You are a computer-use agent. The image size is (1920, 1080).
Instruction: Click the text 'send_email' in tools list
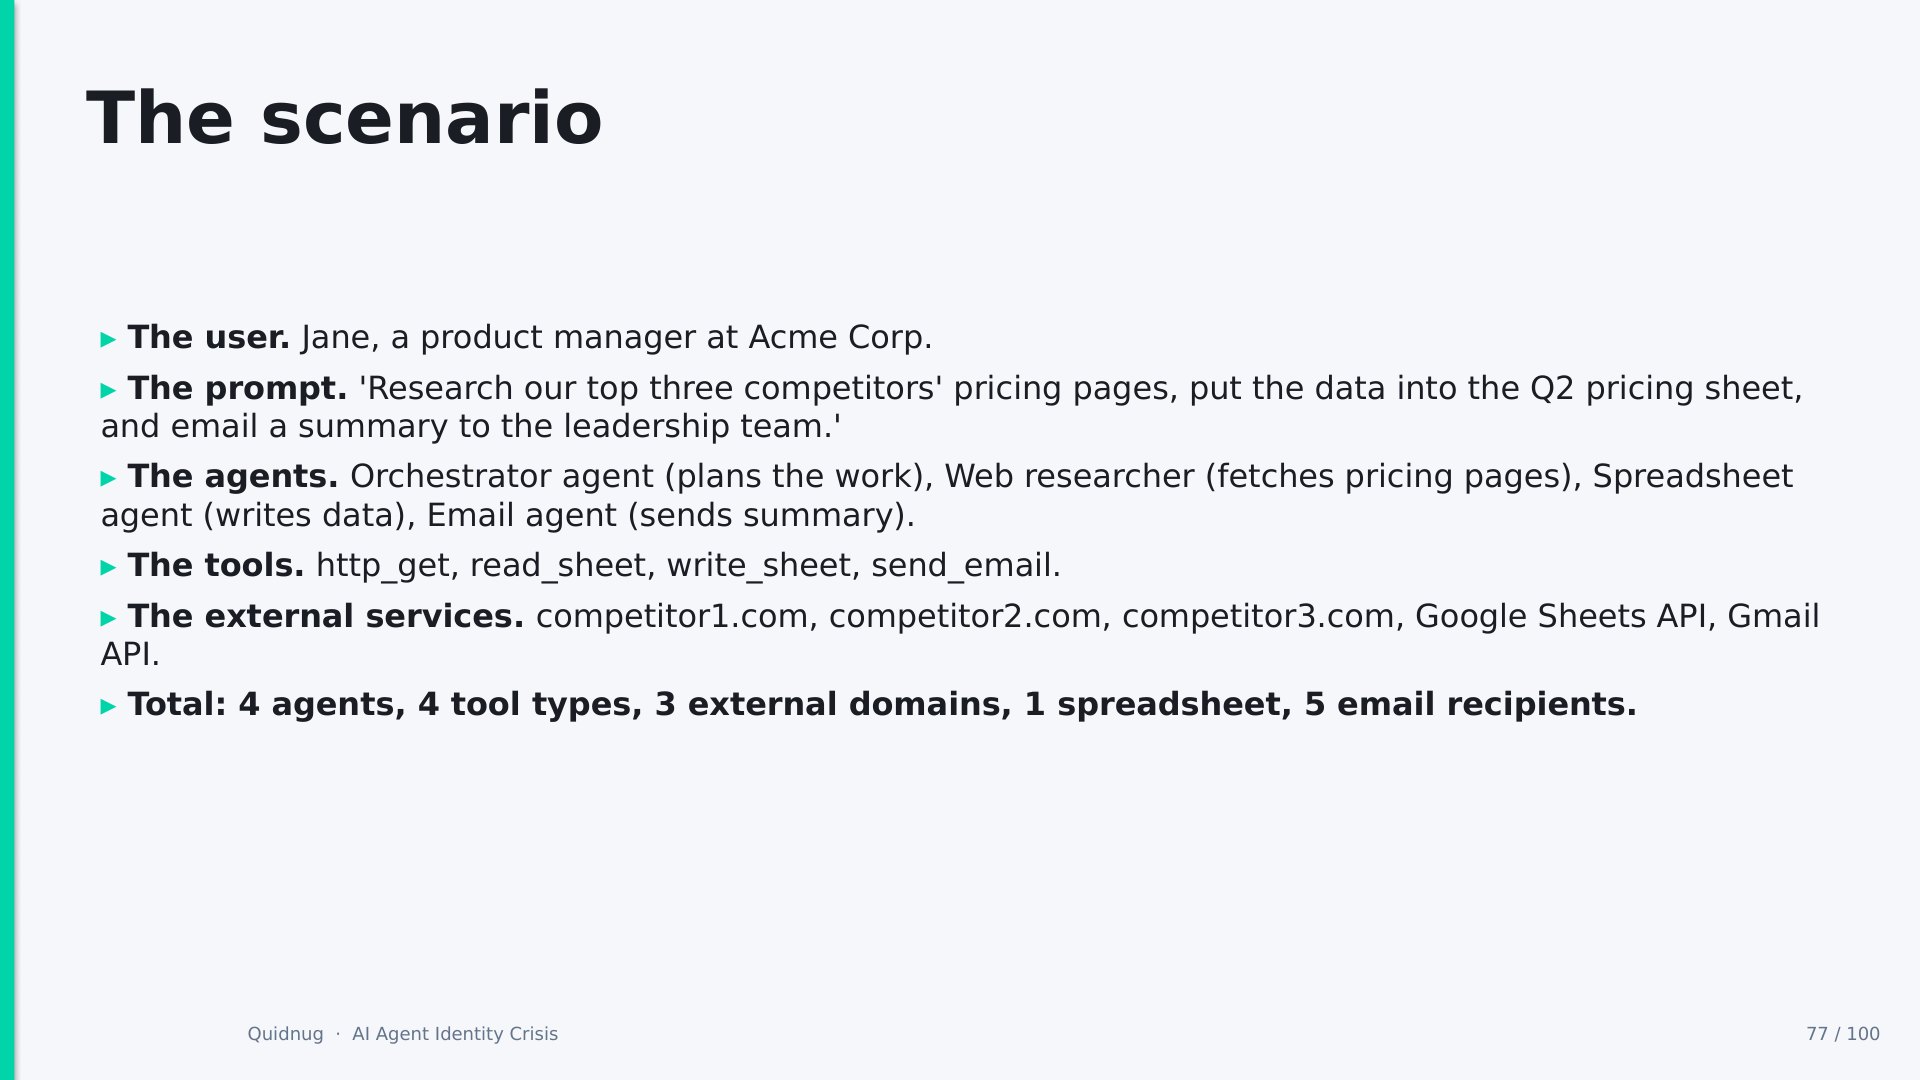[x=961, y=567]
